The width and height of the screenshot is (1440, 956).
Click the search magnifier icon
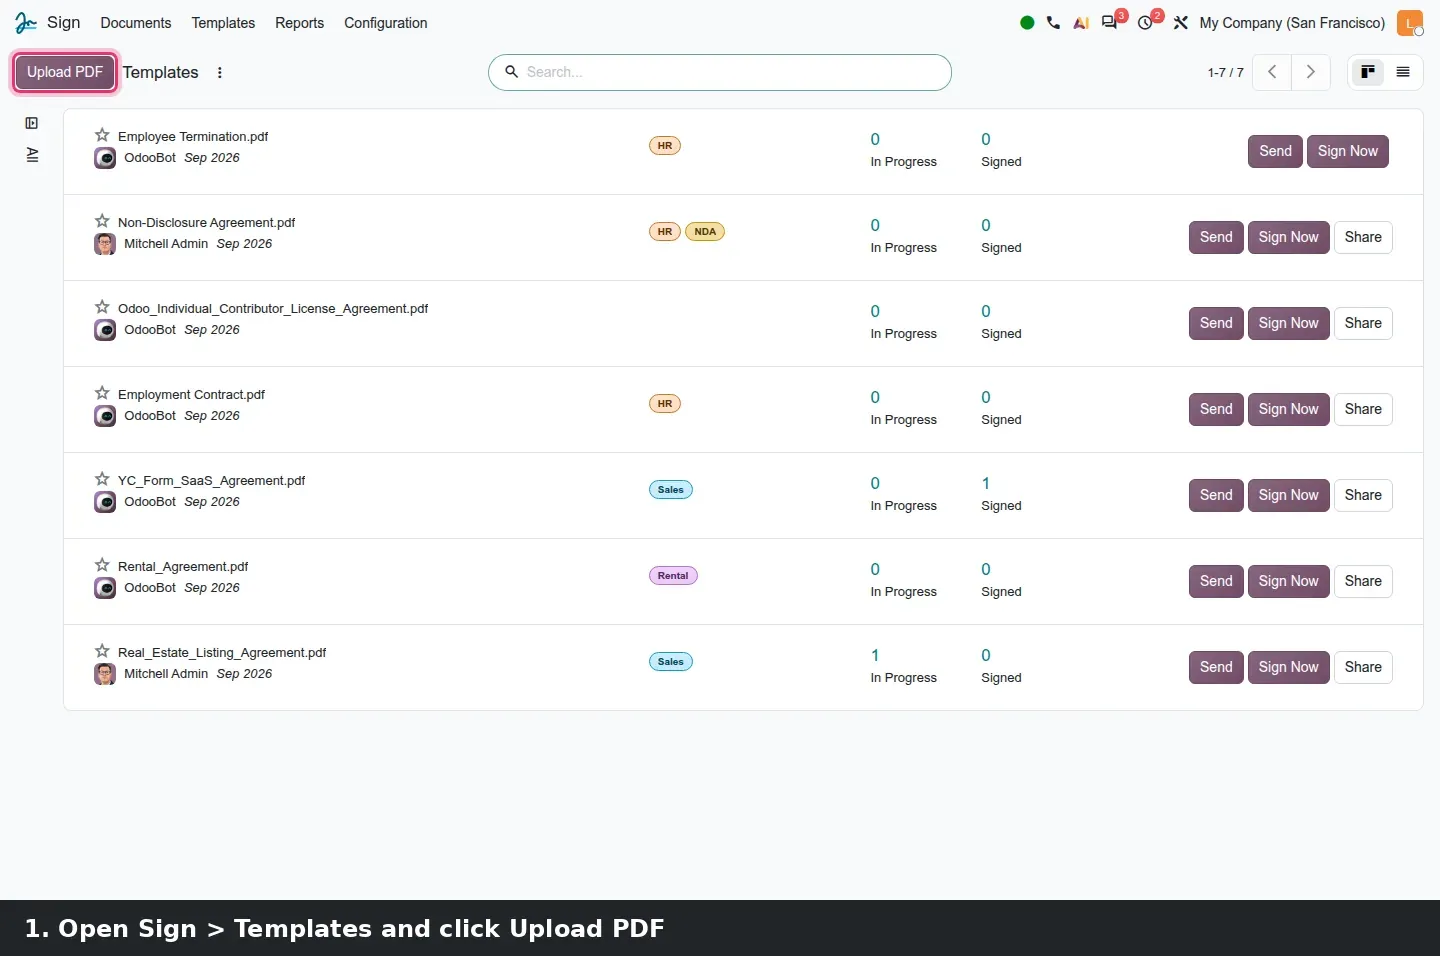(511, 72)
